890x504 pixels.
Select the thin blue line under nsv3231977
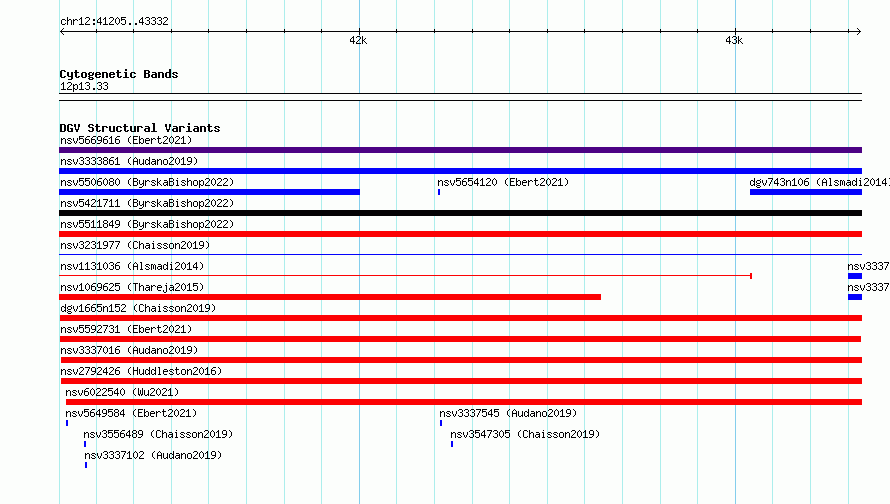(460, 254)
